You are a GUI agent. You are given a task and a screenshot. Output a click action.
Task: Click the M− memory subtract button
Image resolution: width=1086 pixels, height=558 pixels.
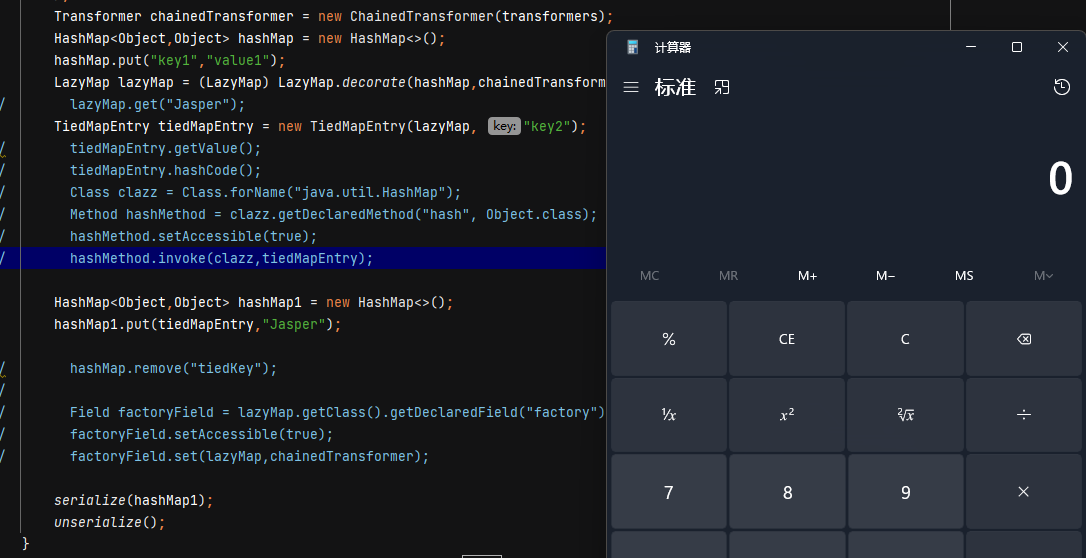pyautogui.click(x=885, y=276)
